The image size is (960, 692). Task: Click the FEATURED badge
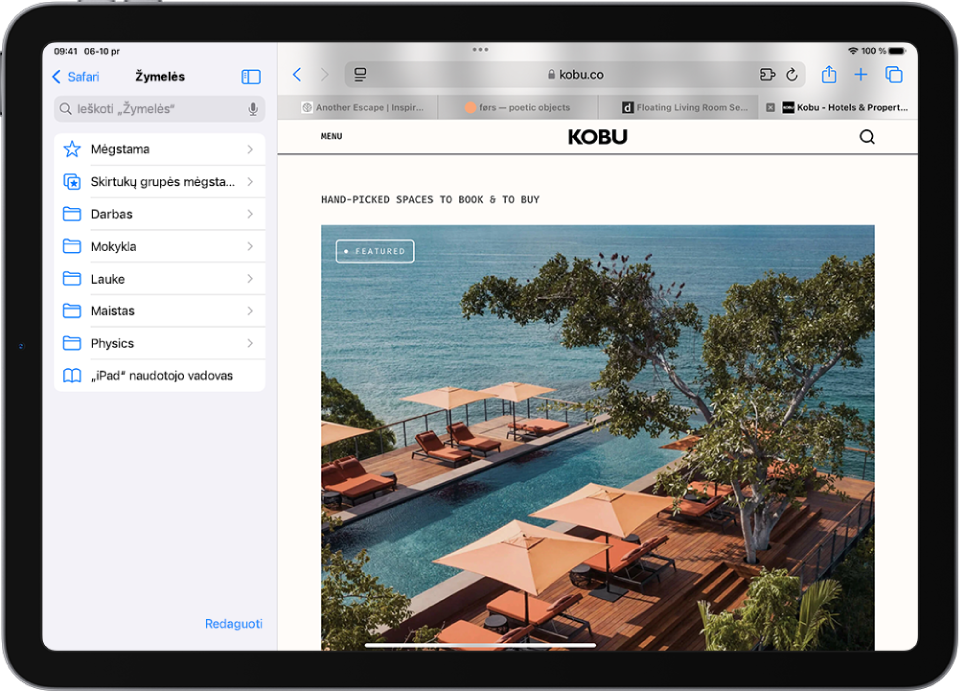click(x=375, y=251)
